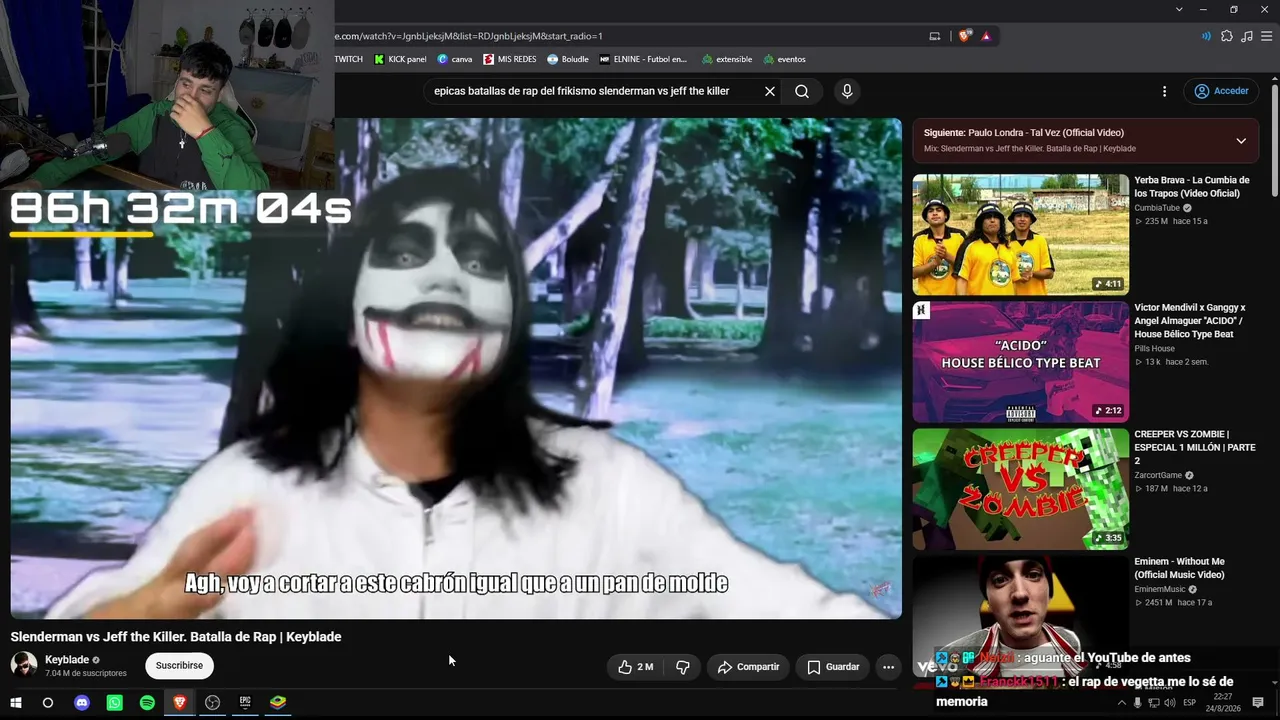Open the Brave hamburger main menu
This screenshot has width=1280, height=720.
[x=1265, y=36]
